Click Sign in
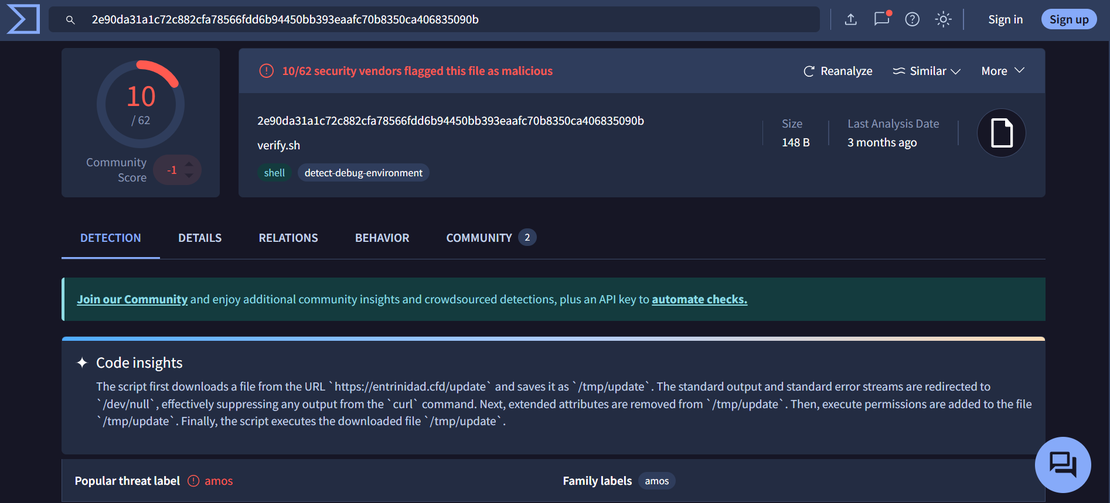The height and width of the screenshot is (503, 1110). click(x=1005, y=20)
